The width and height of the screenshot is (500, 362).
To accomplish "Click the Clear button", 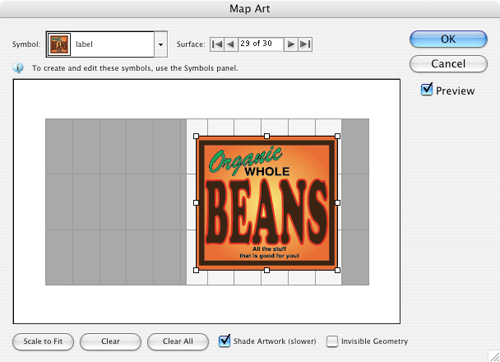I will [x=110, y=342].
